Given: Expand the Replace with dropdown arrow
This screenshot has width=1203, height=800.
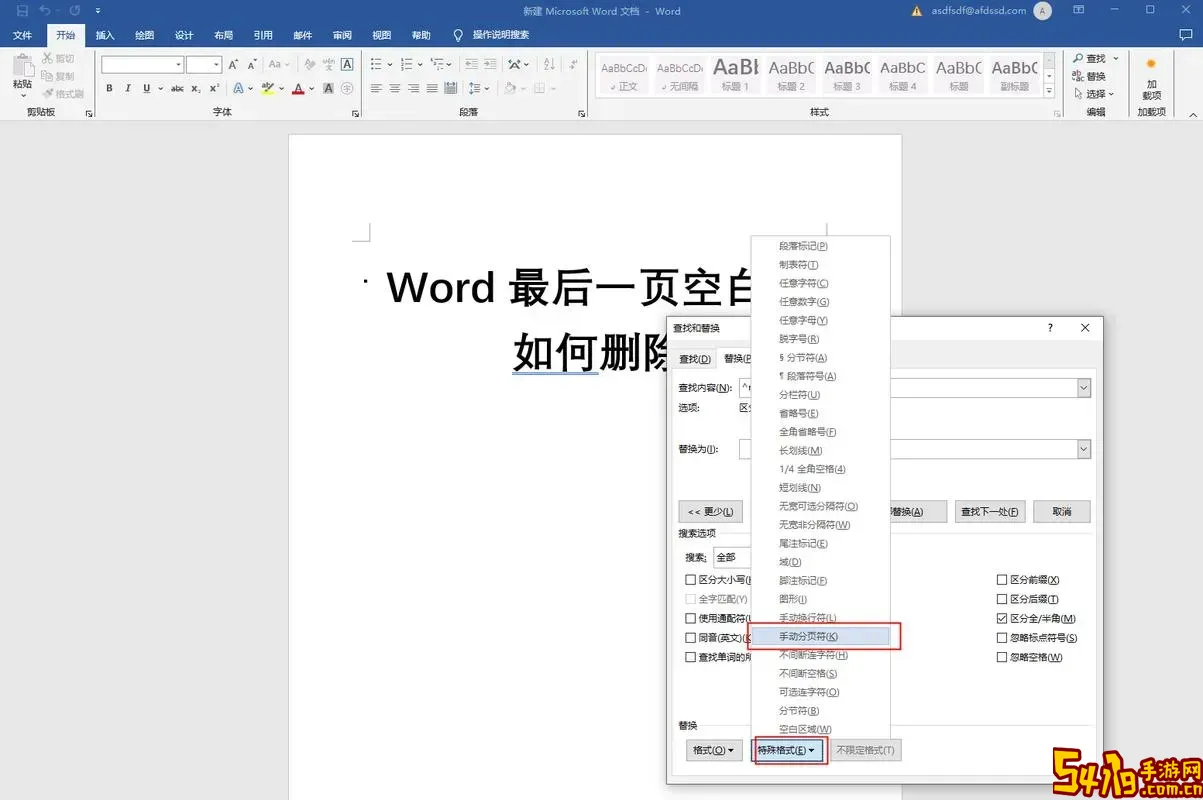Looking at the screenshot, I should [1083, 450].
